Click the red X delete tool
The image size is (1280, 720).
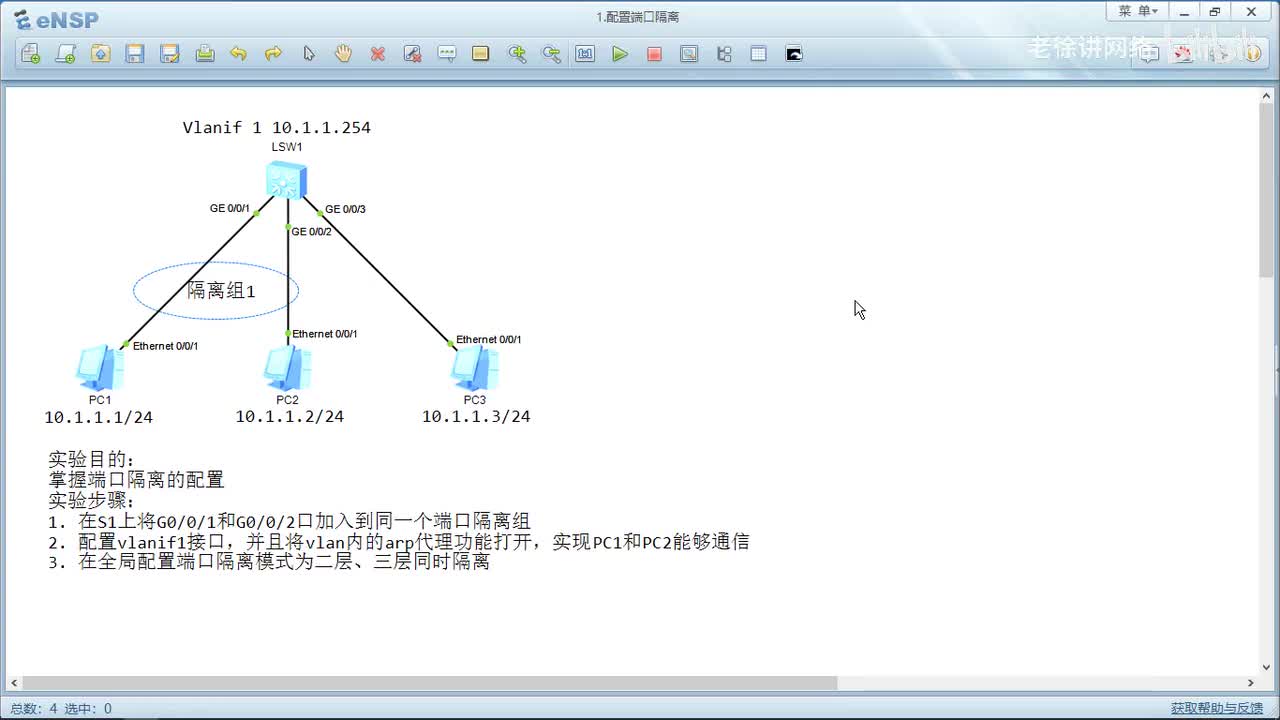coord(378,54)
